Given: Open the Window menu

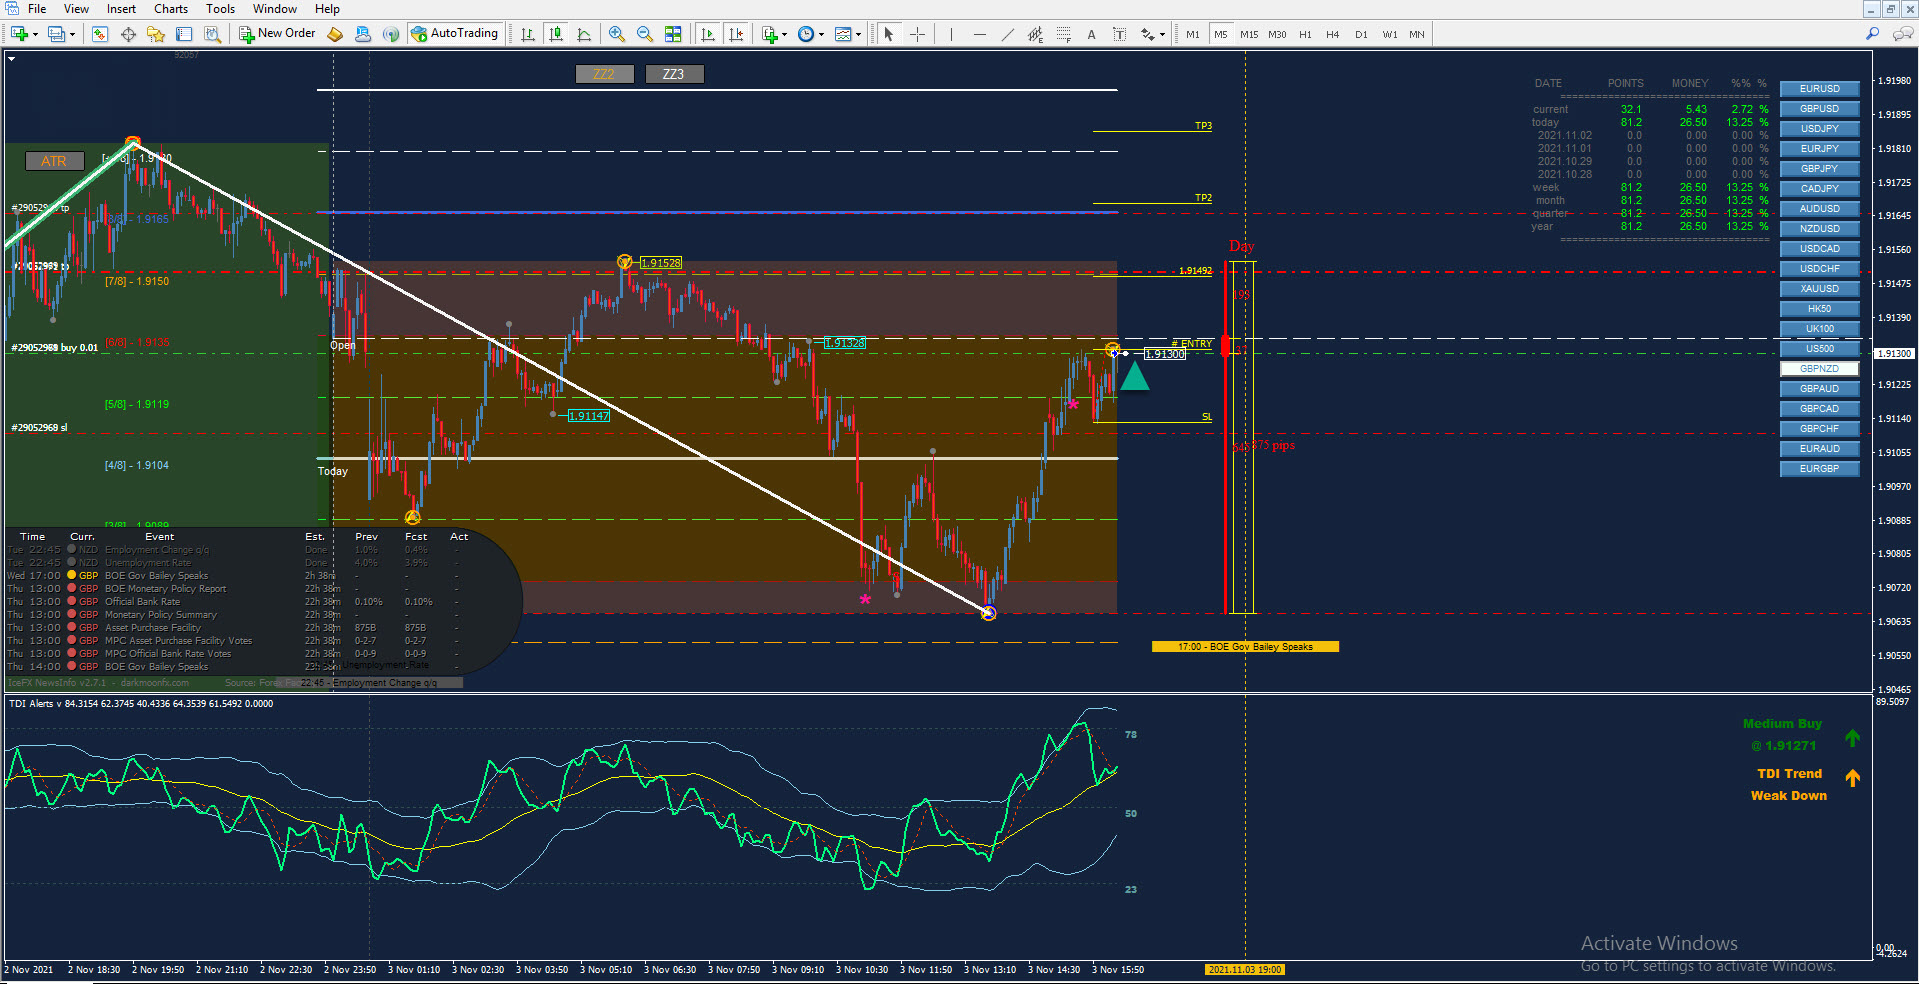Looking at the screenshot, I should (x=274, y=9).
